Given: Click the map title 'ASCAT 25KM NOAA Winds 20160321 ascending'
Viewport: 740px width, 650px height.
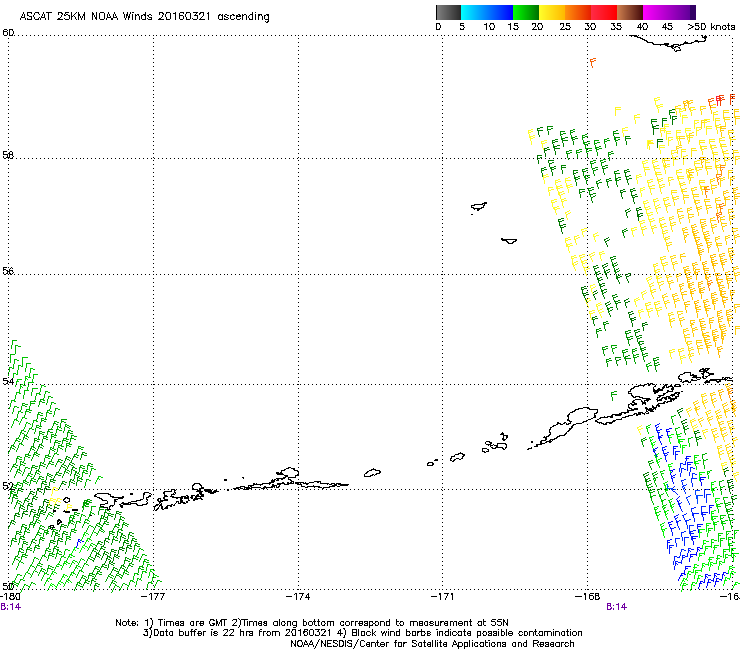Looking at the screenshot, I should 144,17.
